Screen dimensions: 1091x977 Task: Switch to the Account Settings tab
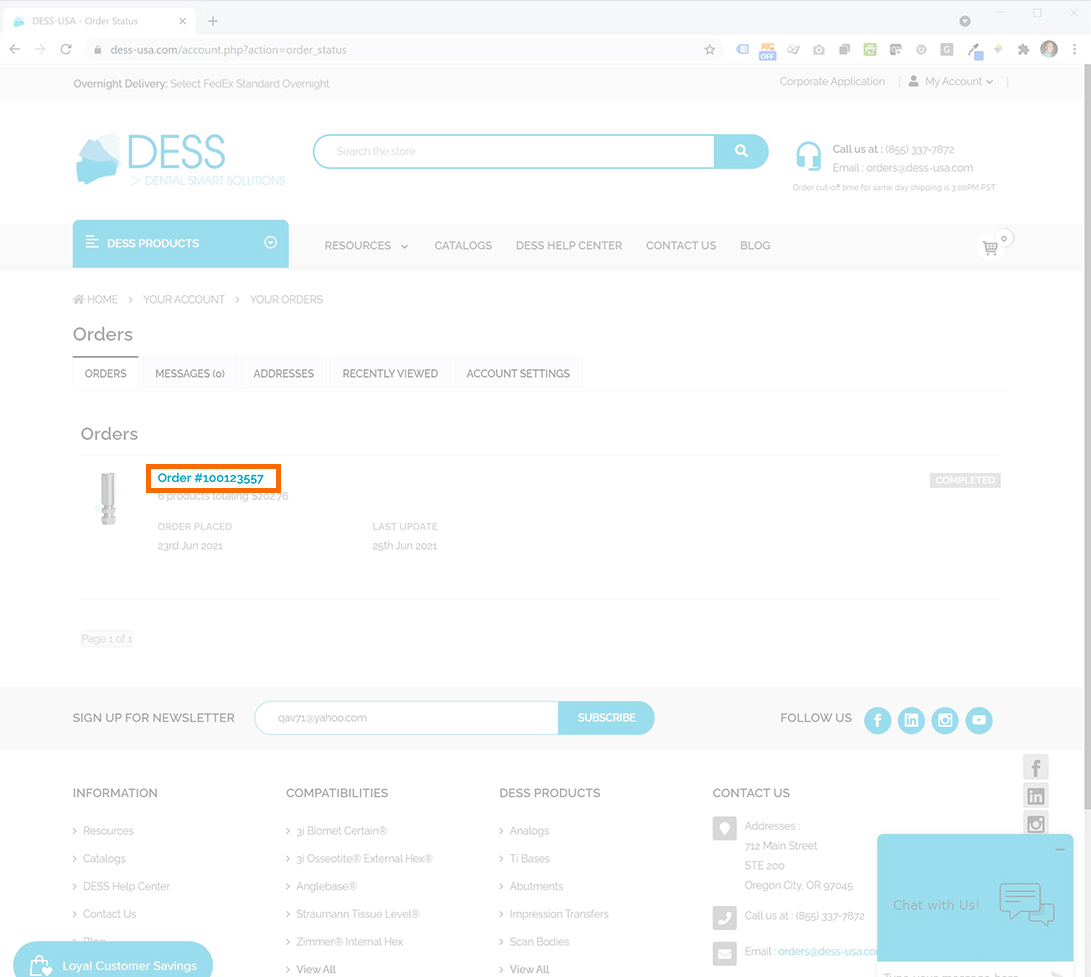518,374
